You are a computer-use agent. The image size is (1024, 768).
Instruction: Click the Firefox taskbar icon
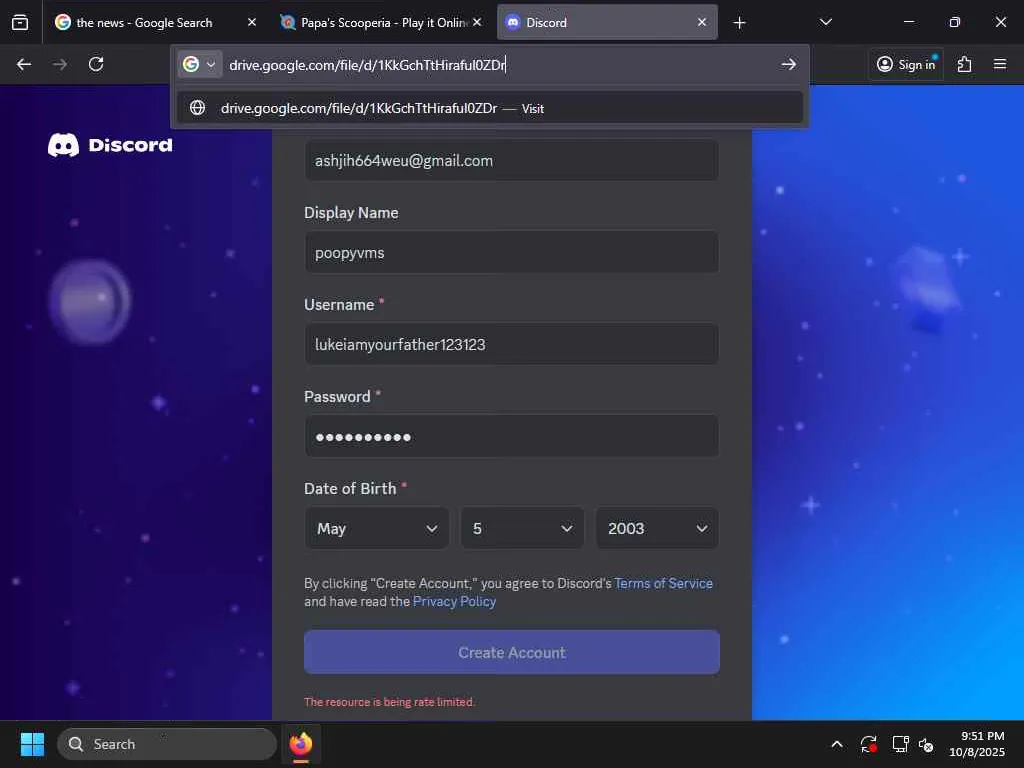[301, 744]
